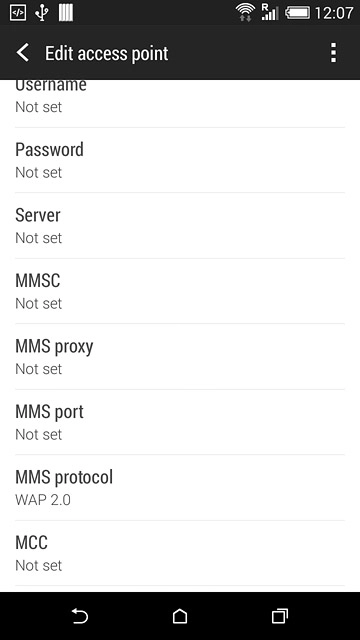Image resolution: width=360 pixels, height=640 pixels.
Task: Tap the Android back navigation button
Action: pos(80,616)
